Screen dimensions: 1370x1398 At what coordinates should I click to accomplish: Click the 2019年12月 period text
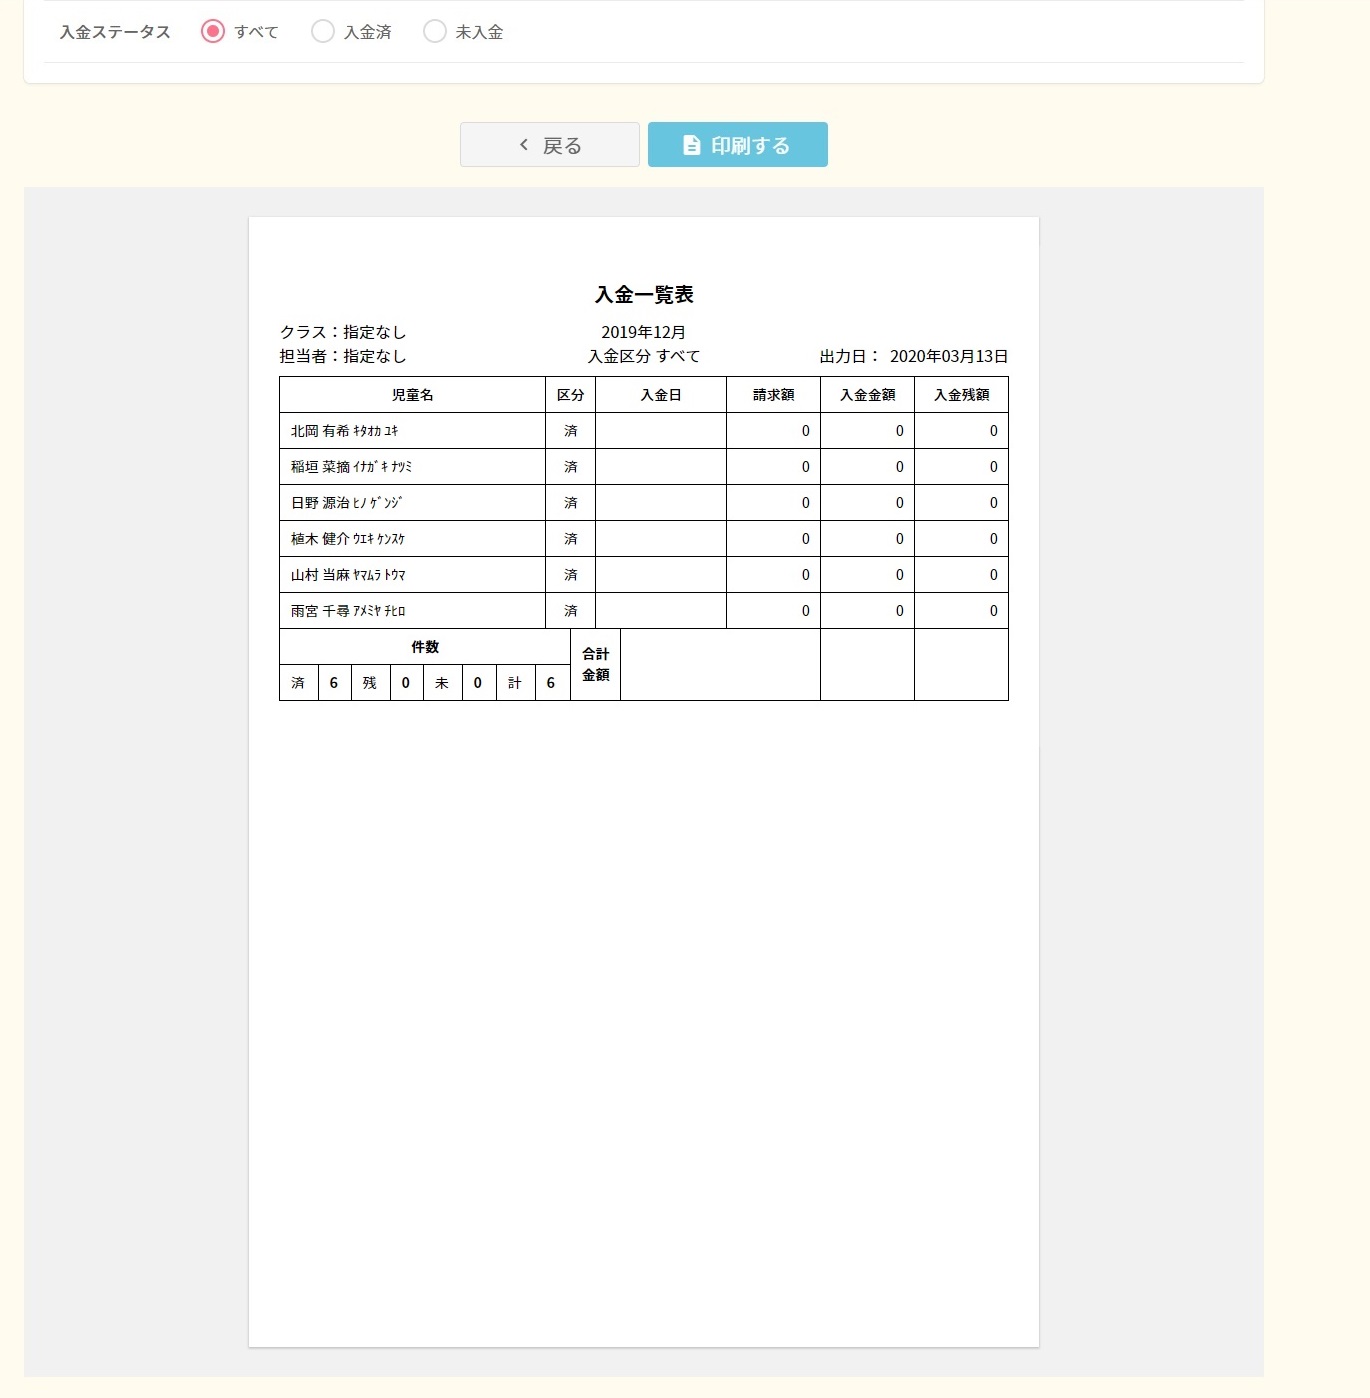tap(644, 332)
